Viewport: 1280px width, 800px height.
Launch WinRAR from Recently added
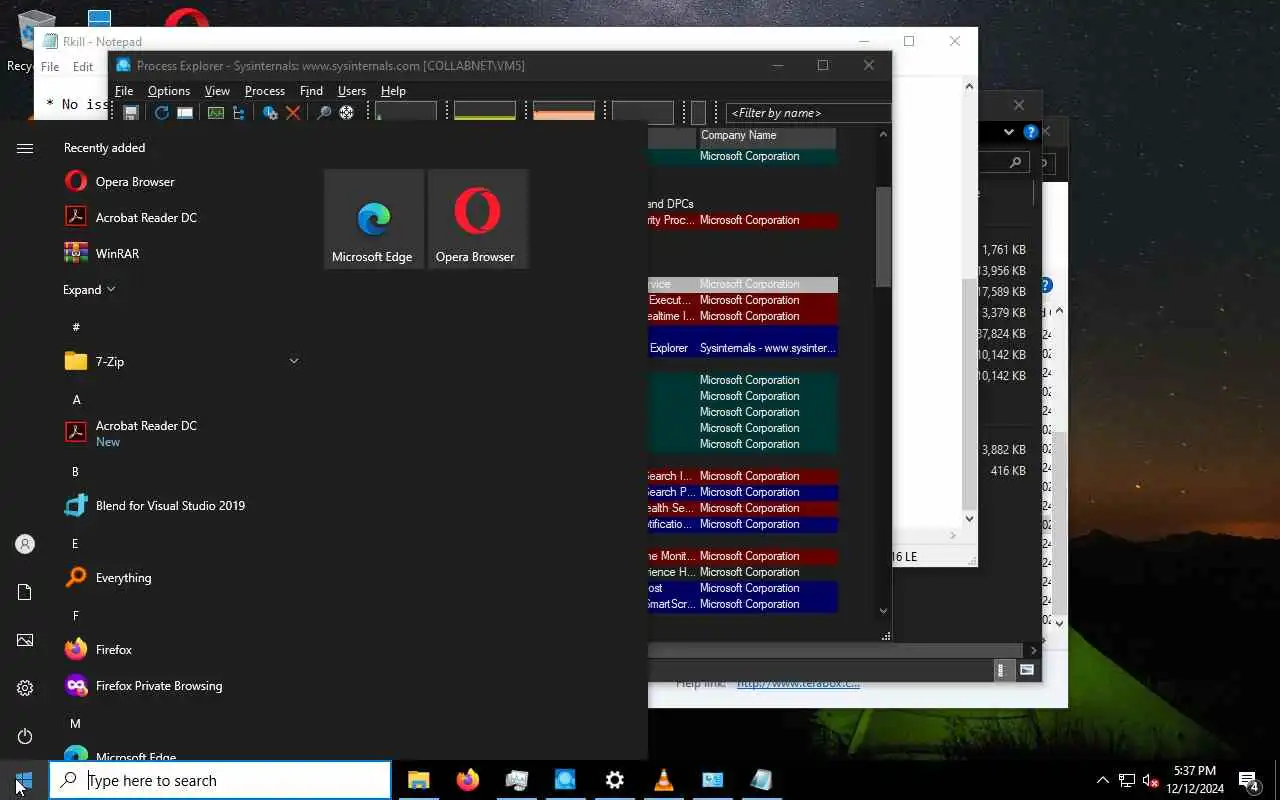pyautogui.click(x=117, y=254)
